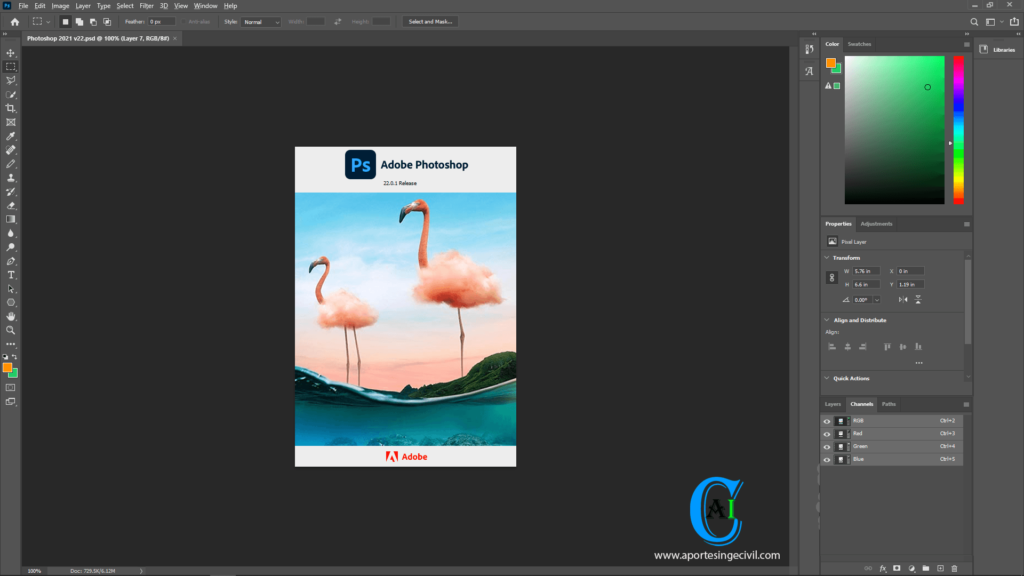Image resolution: width=1024 pixels, height=576 pixels.
Task: Pick the Eyedropper tool
Action: (11, 136)
